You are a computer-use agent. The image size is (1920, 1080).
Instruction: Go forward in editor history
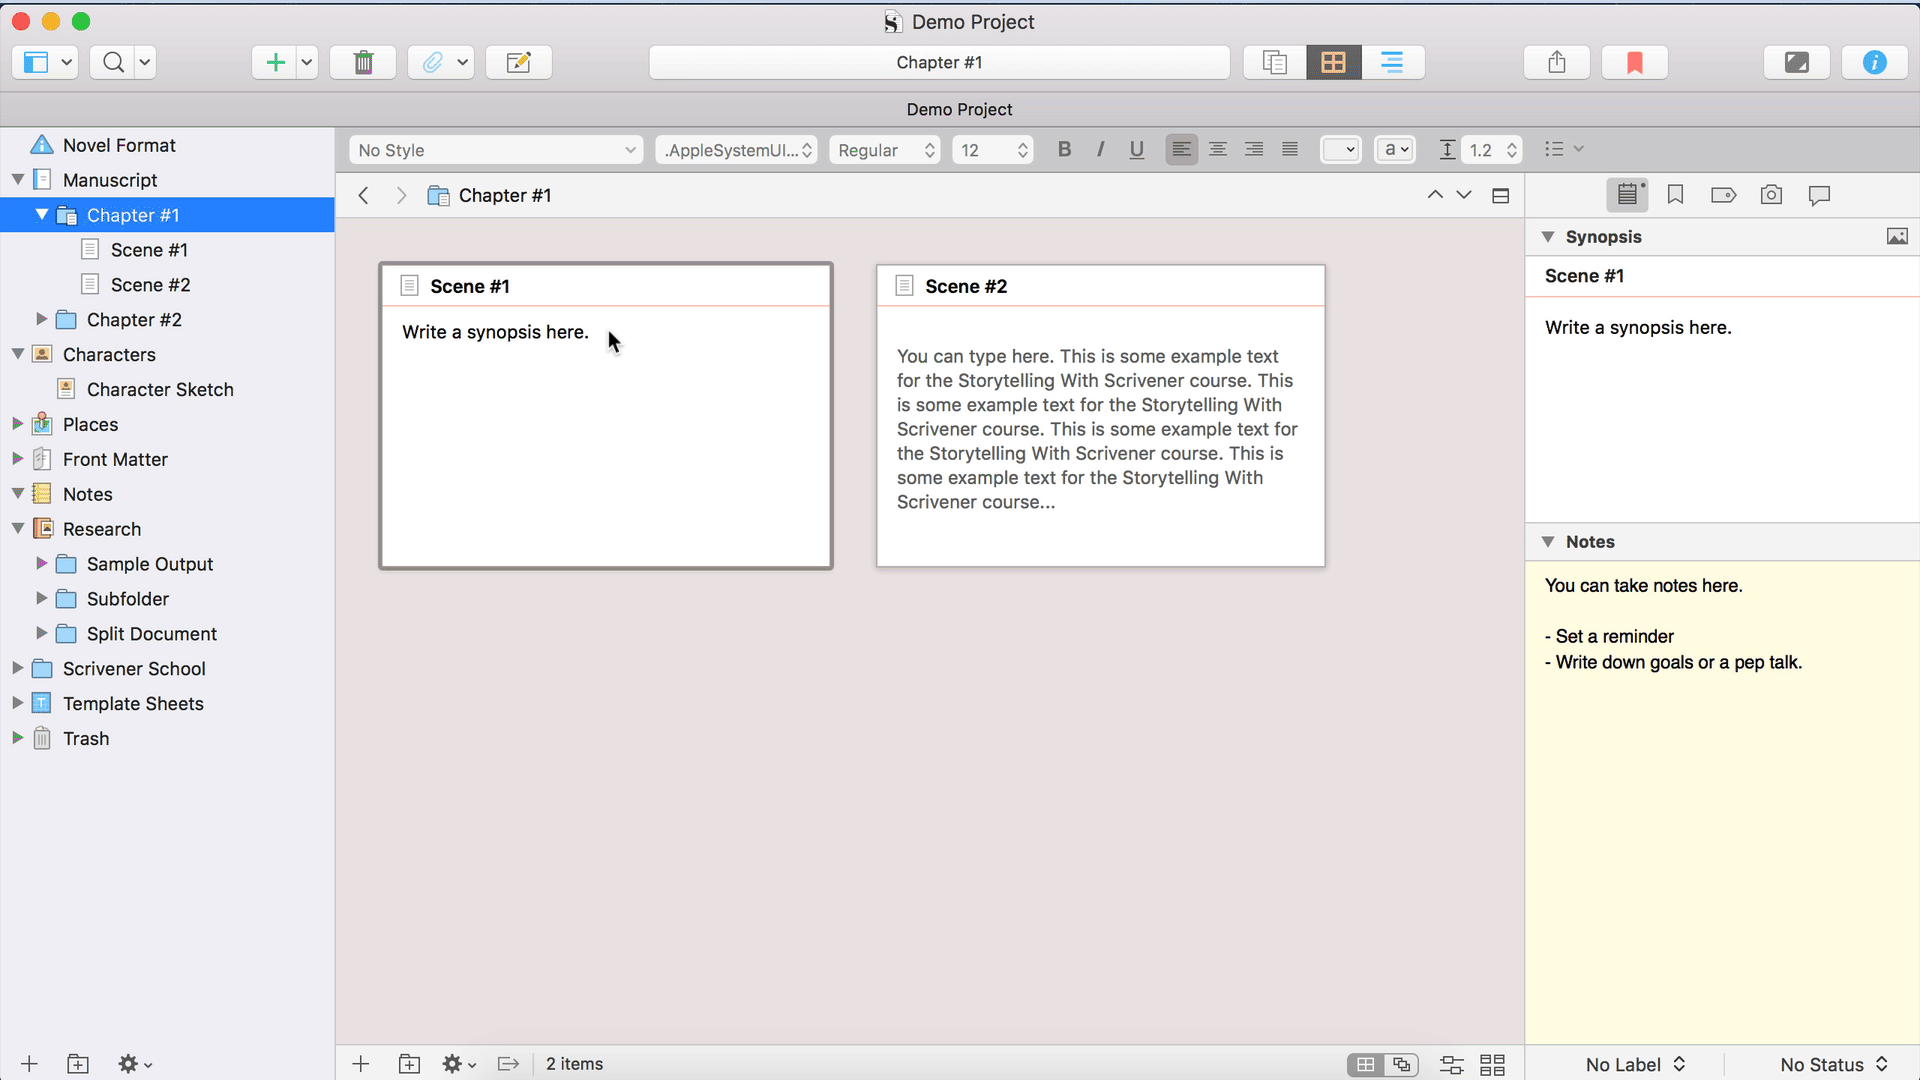(x=401, y=196)
